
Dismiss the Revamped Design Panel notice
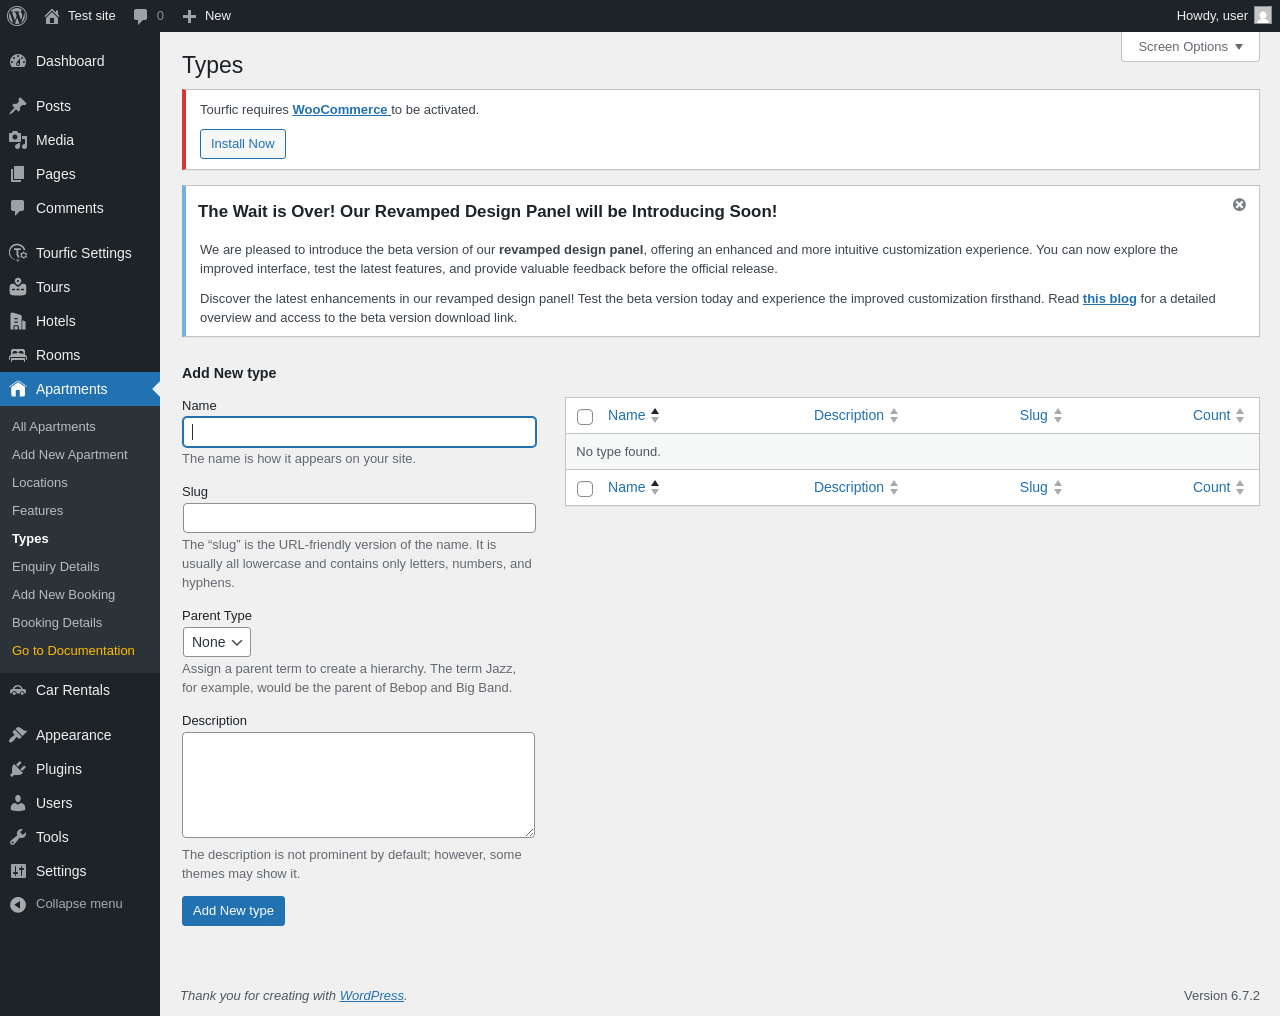tap(1239, 205)
